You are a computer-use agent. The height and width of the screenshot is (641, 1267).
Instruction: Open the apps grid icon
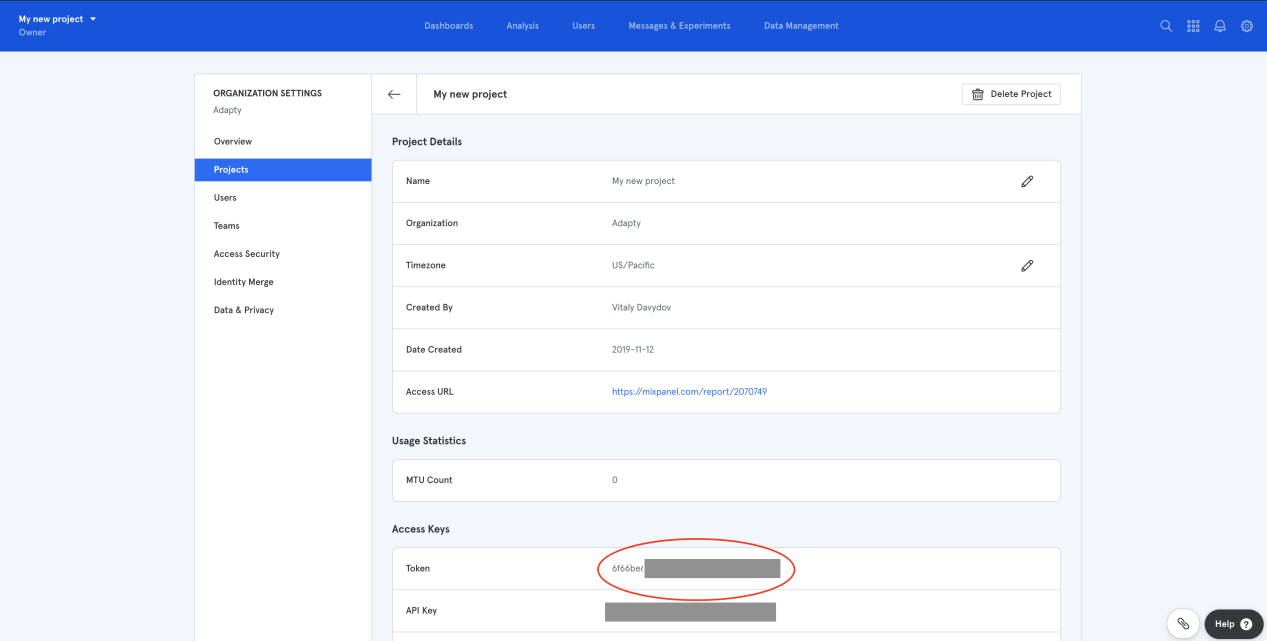tap(1193, 26)
